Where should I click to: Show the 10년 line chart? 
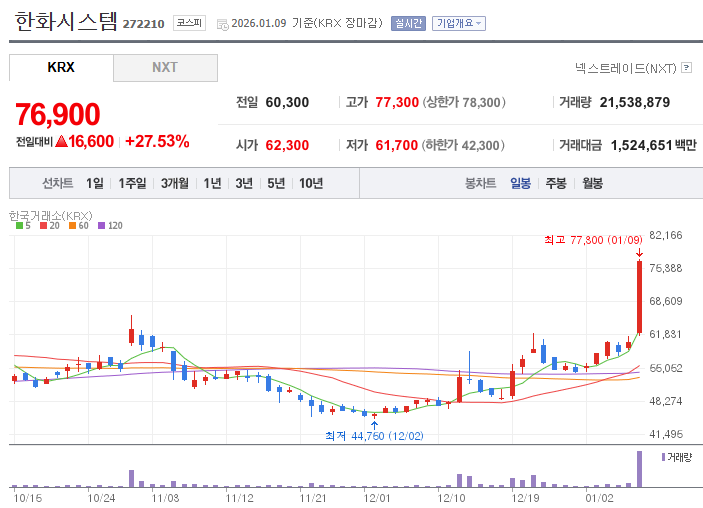click(311, 183)
